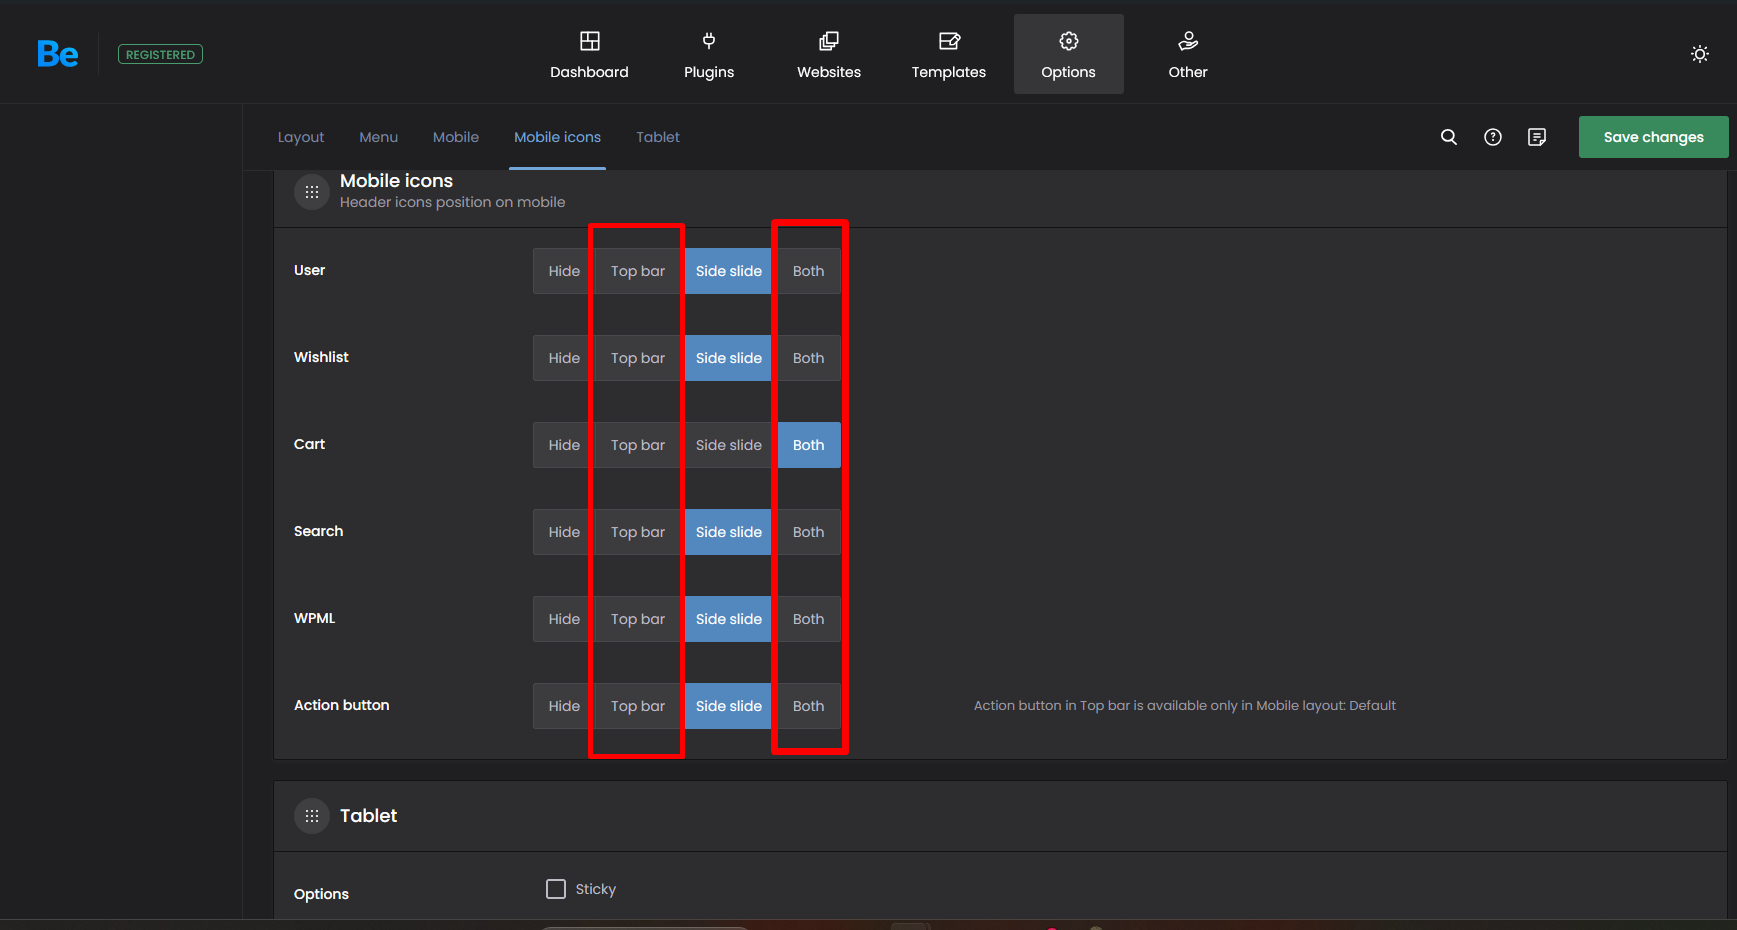
Task: Click the REGISTERED badge
Action: (160, 54)
